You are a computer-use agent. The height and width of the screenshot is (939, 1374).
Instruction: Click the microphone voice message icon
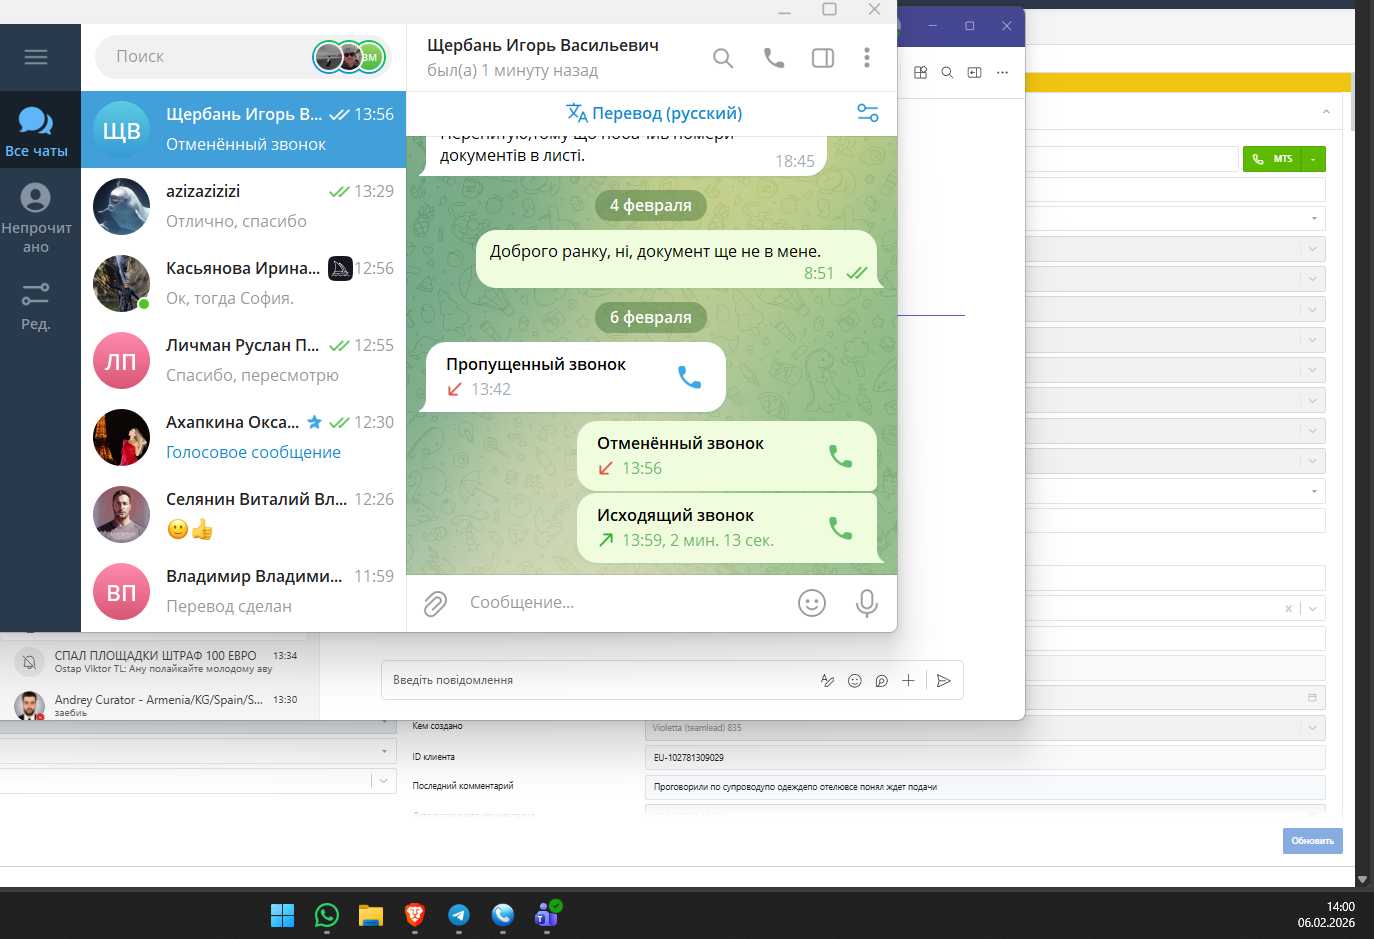click(x=867, y=603)
